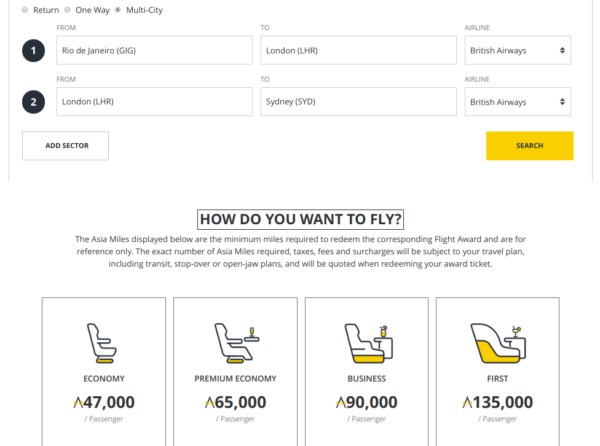
Task: Click the Business class seat icon
Action: 366,341
